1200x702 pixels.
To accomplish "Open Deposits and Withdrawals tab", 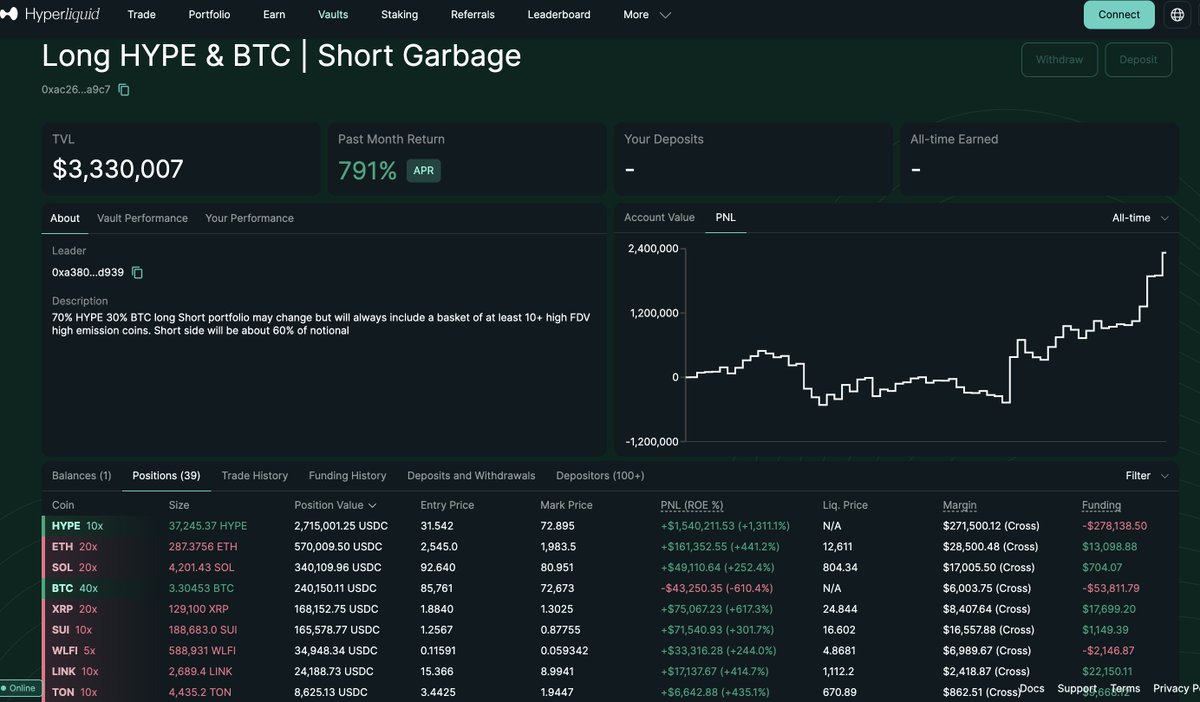I will 471,476.
